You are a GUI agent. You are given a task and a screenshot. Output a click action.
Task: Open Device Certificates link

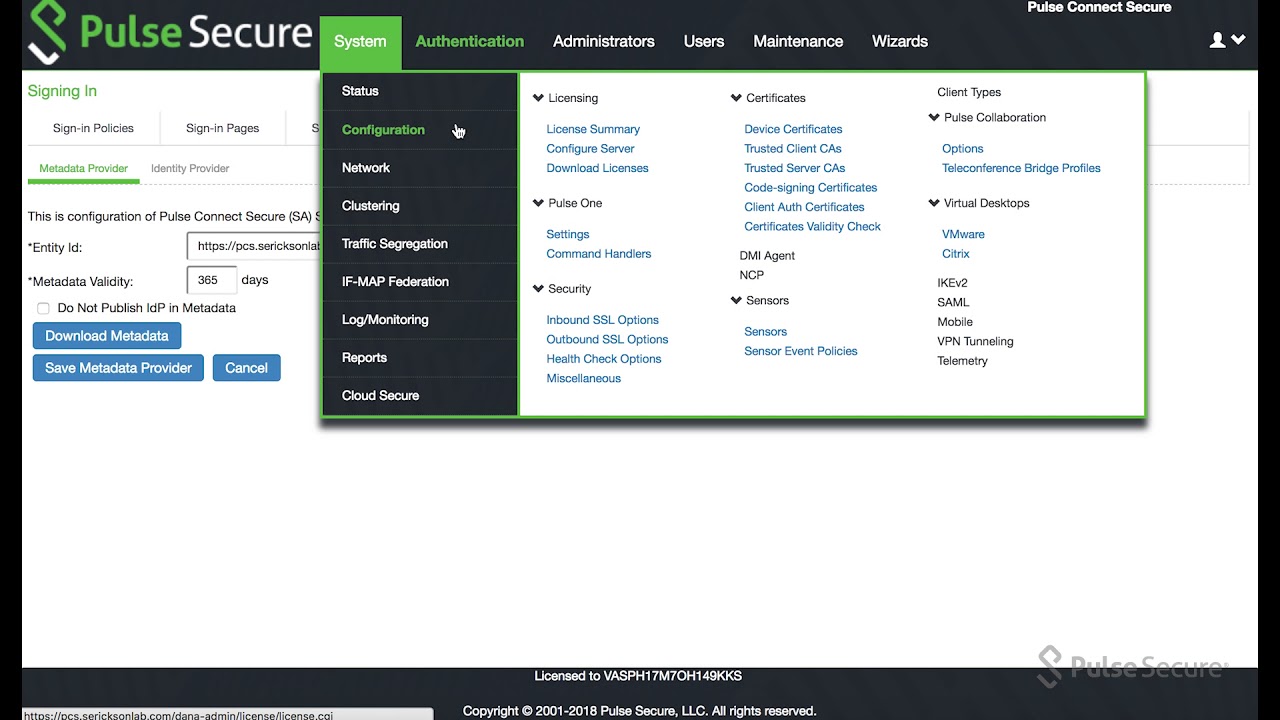pos(793,129)
